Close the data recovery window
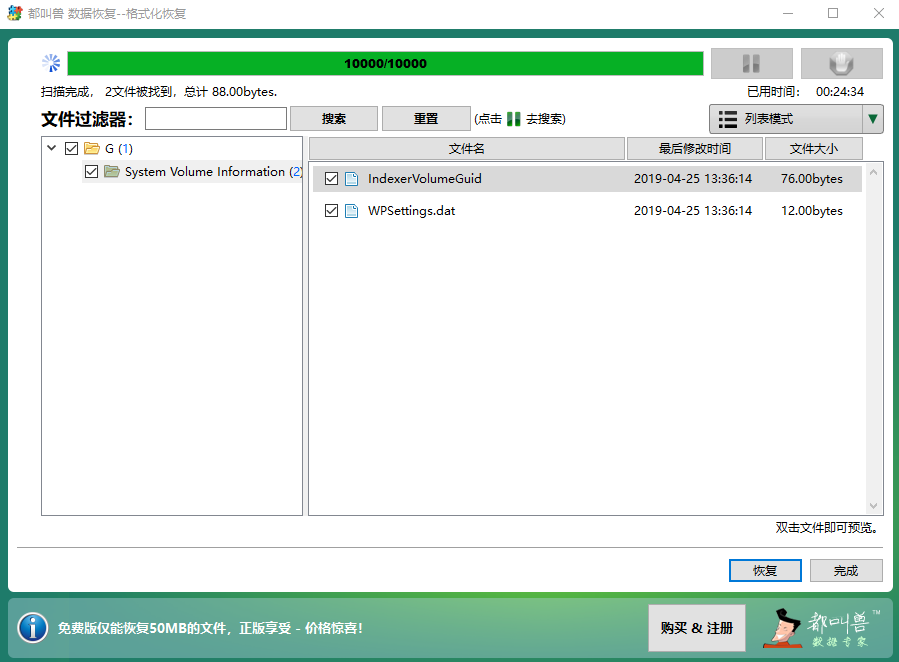 (x=878, y=13)
